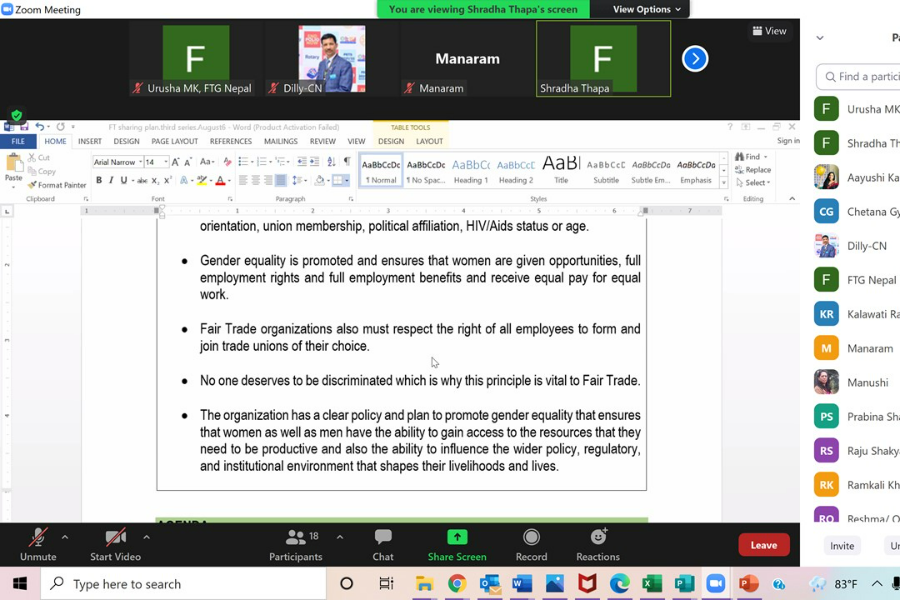
Task: Open the Zoom Chat icon
Action: coord(383,537)
